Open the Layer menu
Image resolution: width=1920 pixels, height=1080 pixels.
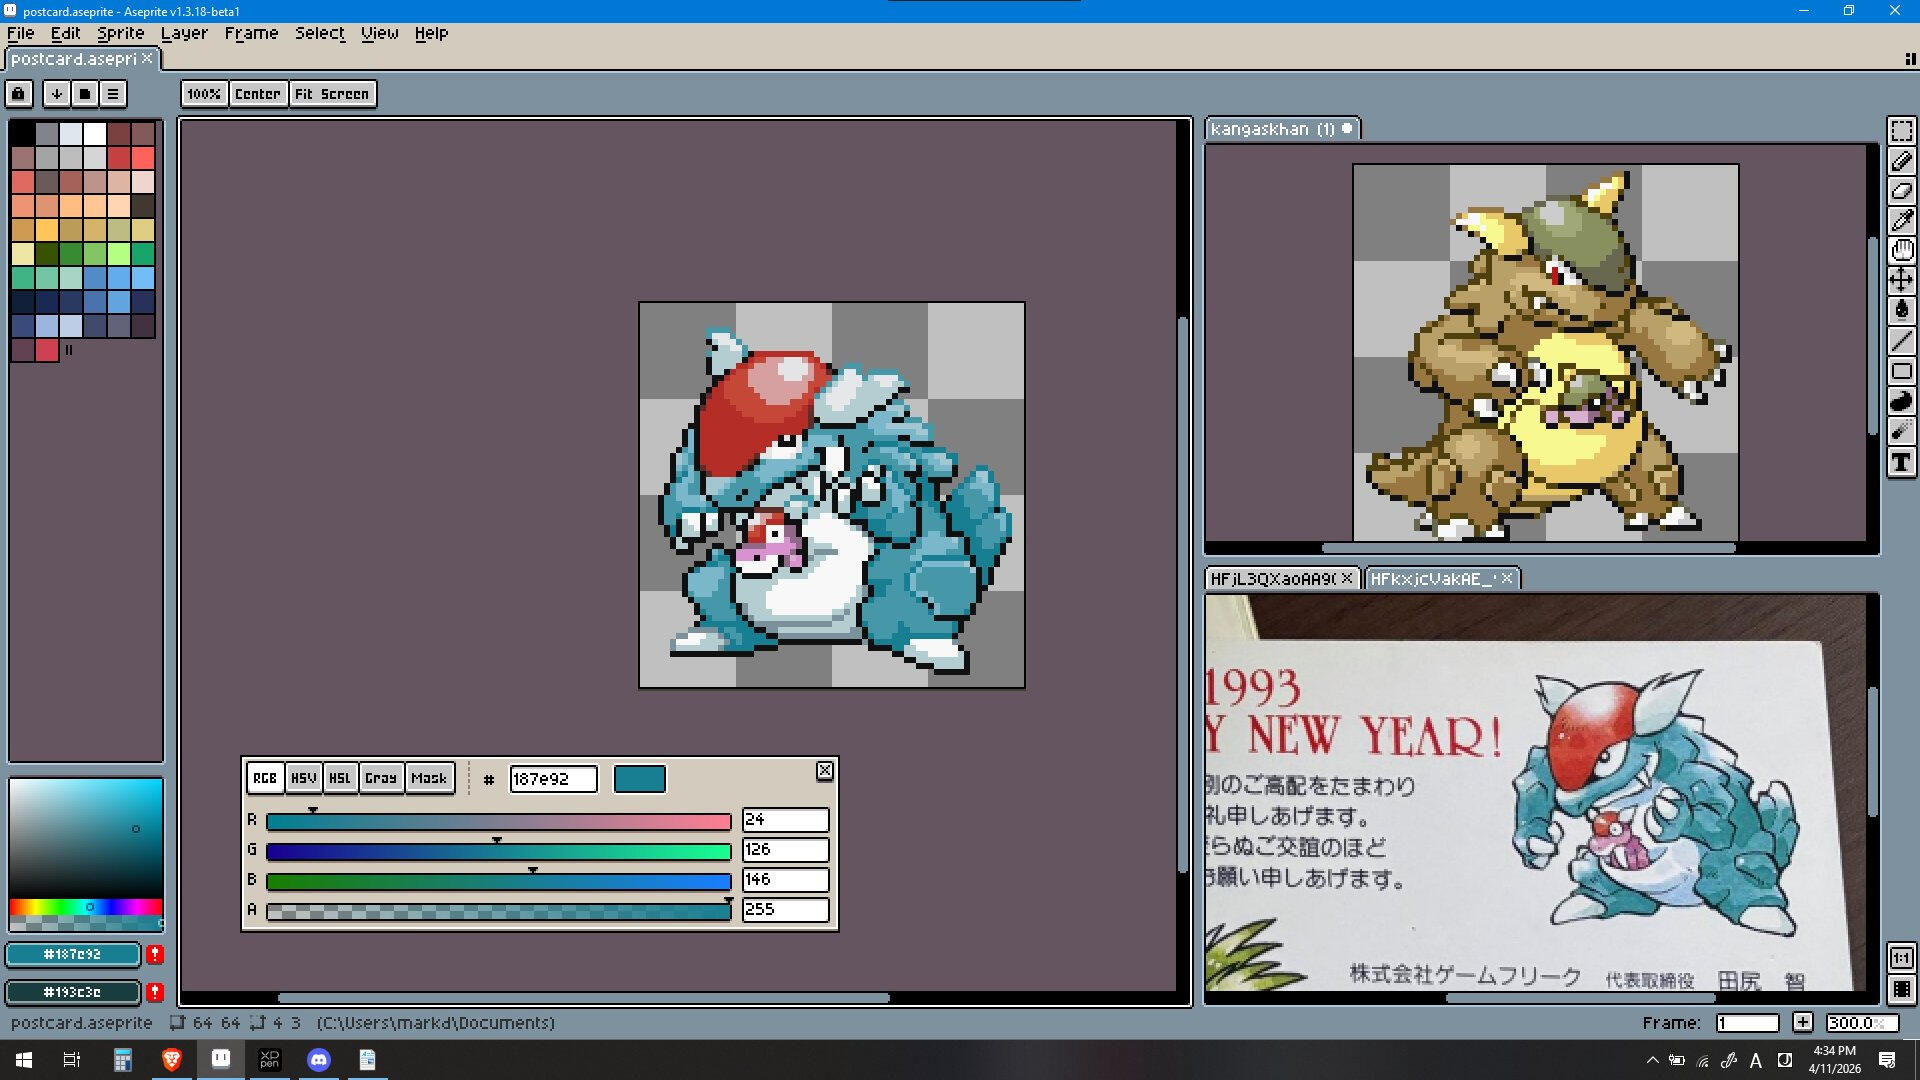(x=185, y=33)
